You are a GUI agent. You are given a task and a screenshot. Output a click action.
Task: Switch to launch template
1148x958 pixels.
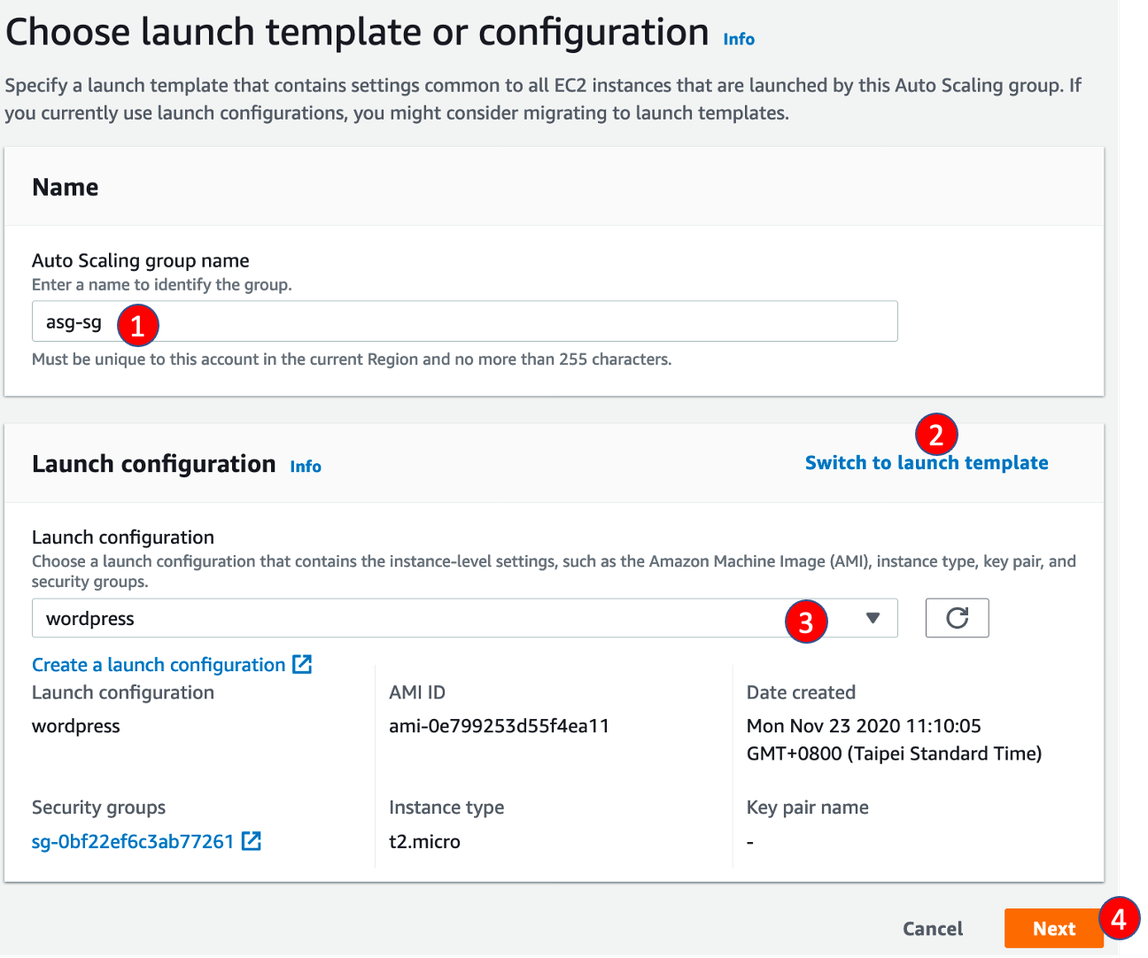click(926, 463)
